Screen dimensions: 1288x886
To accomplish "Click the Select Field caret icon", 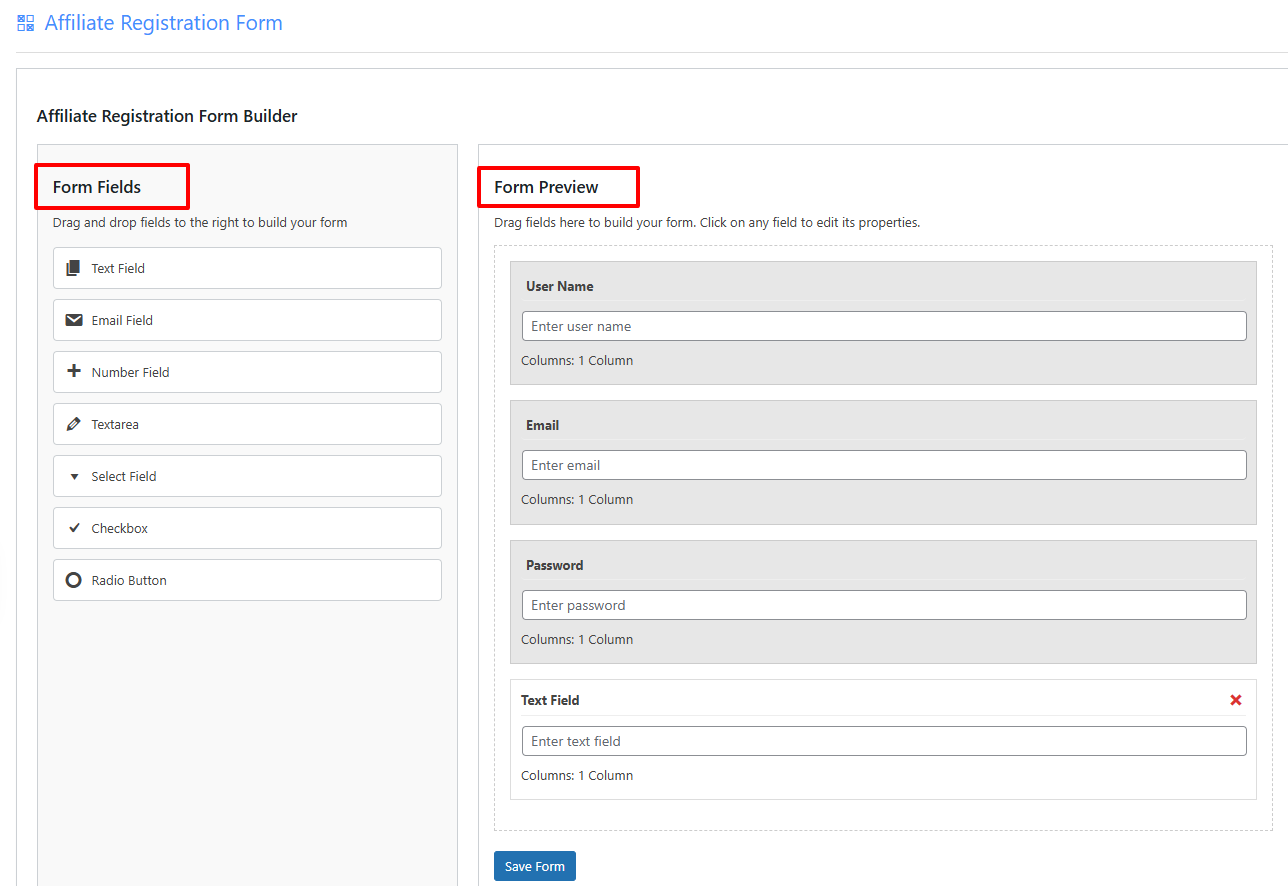I will (73, 477).
